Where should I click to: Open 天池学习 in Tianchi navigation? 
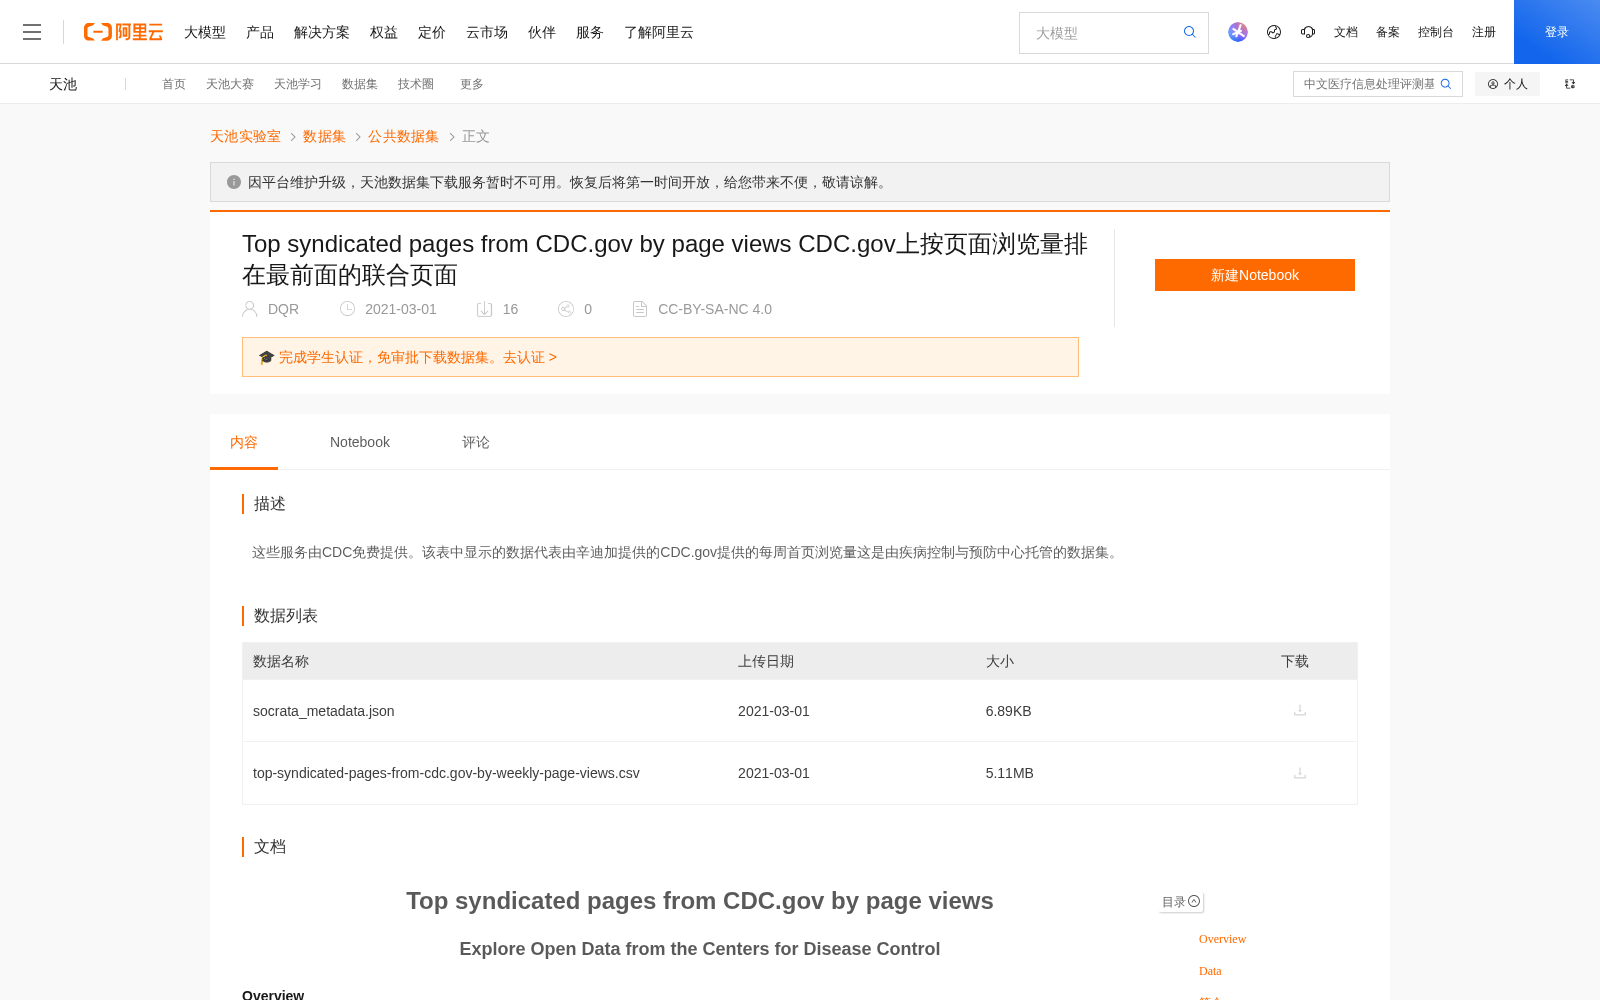(298, 84)
